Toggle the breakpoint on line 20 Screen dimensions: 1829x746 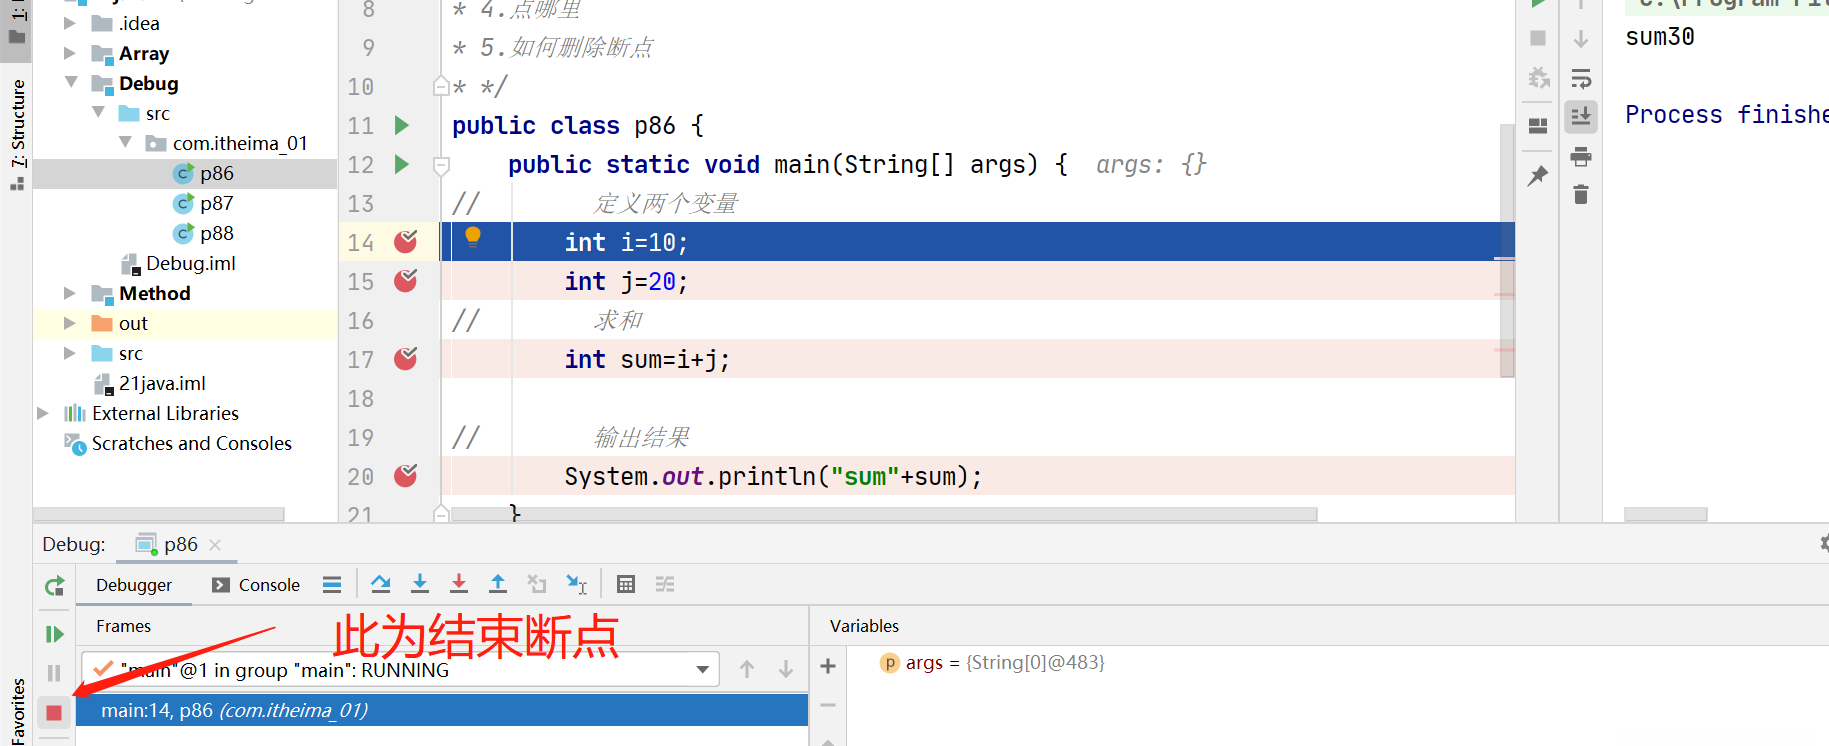(x=405, y=476)
